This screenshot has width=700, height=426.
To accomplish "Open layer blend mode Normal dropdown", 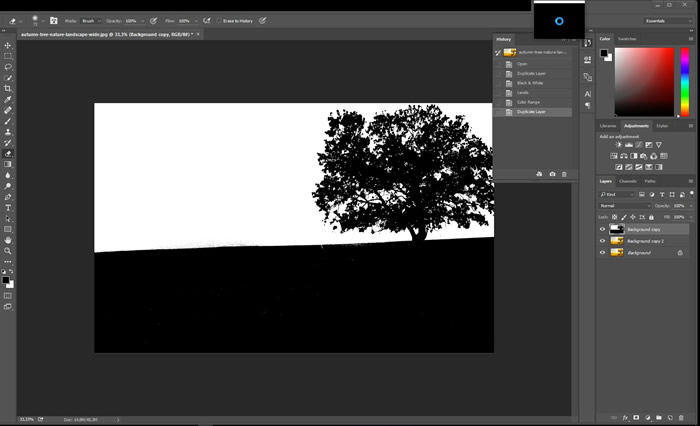I will [x=625, y=205].
